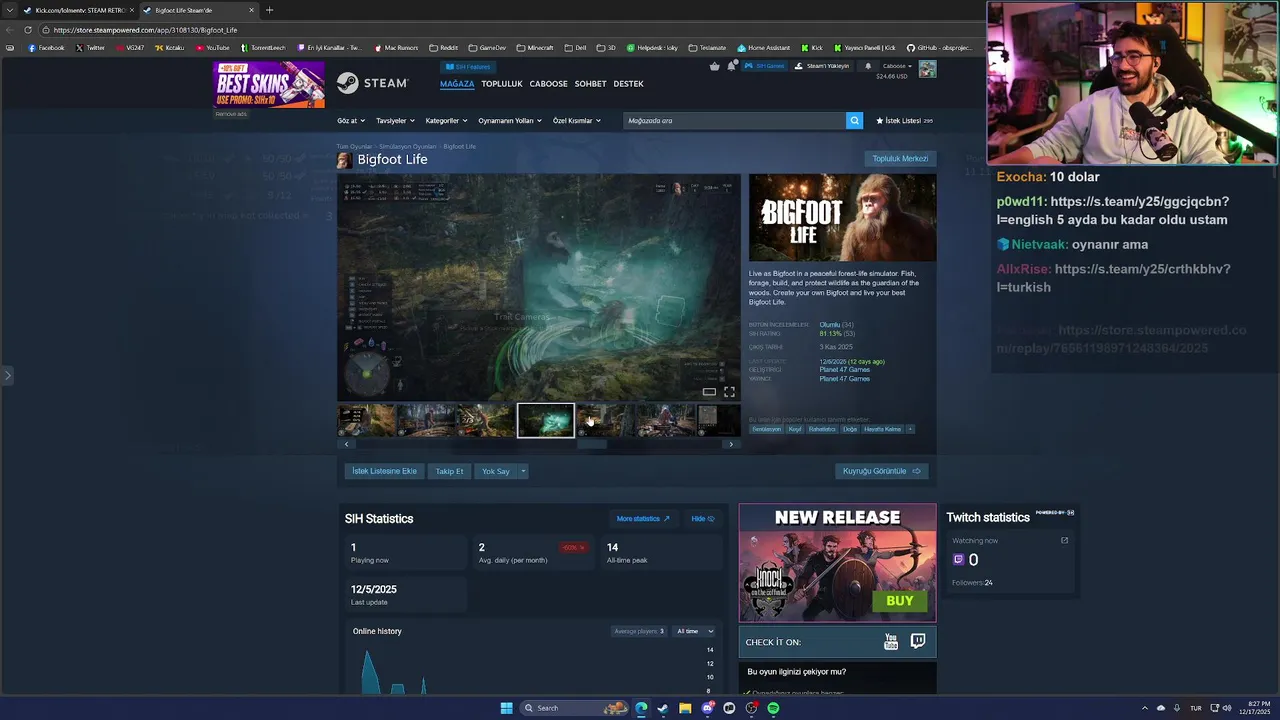Click the store search magnifier button

(x=854, y=120)
